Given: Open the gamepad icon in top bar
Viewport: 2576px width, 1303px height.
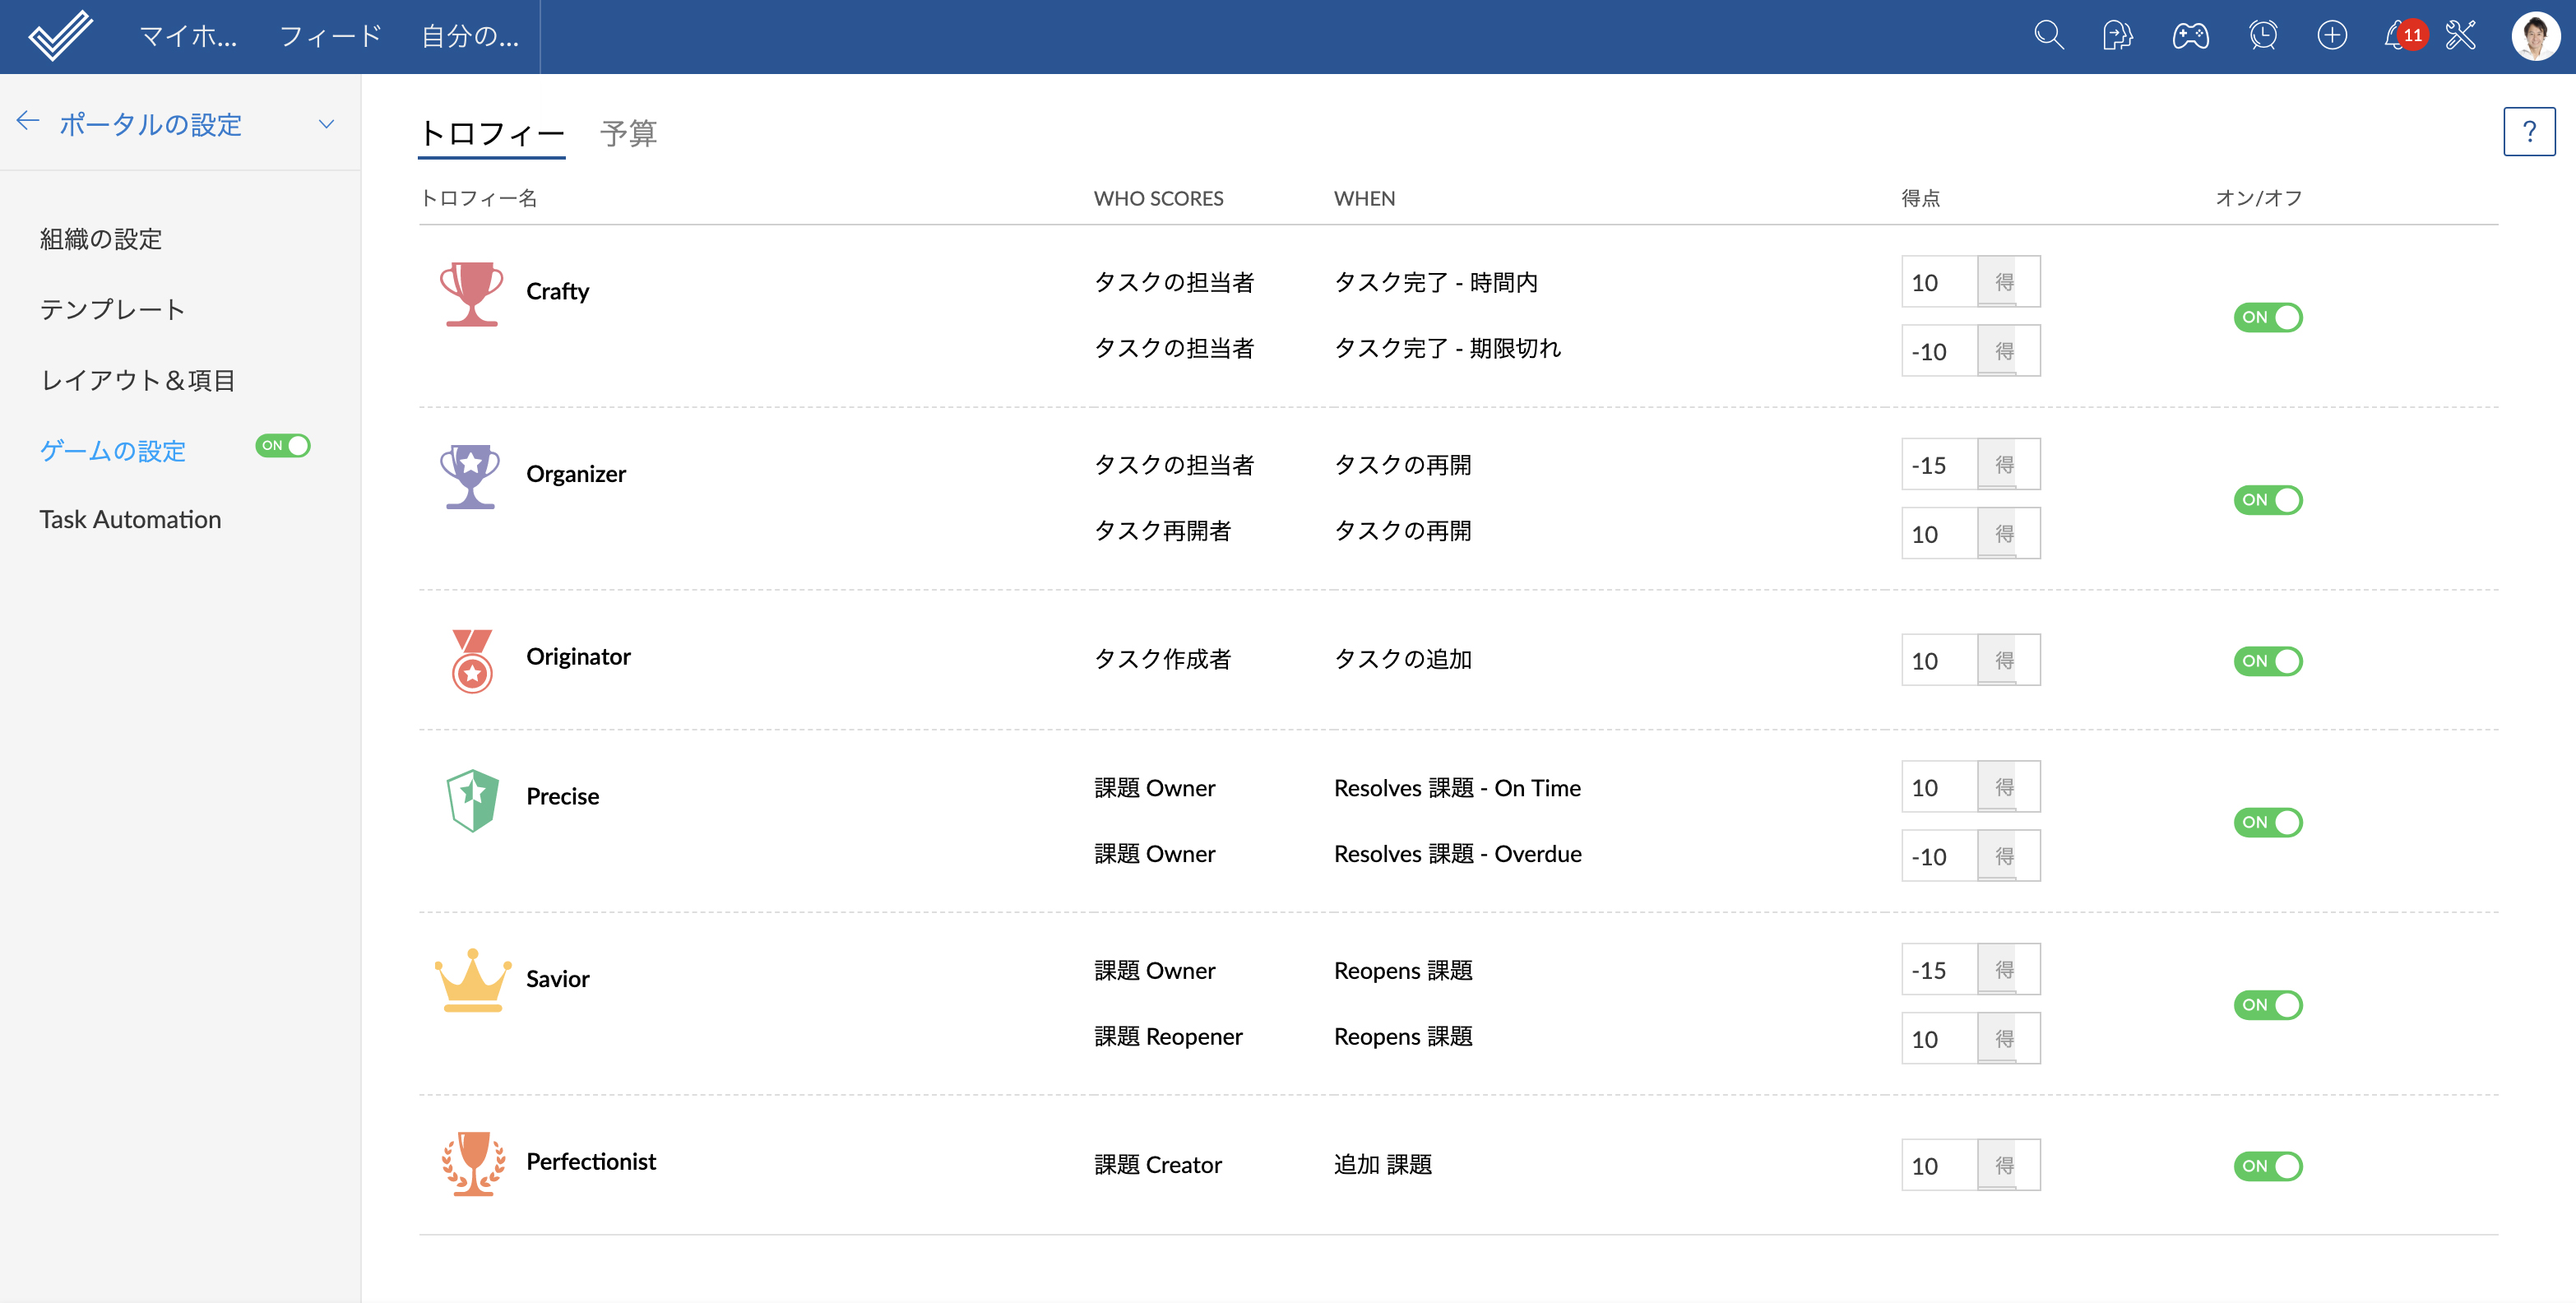Looking at the screenshot, I should tap(2190, 36).
